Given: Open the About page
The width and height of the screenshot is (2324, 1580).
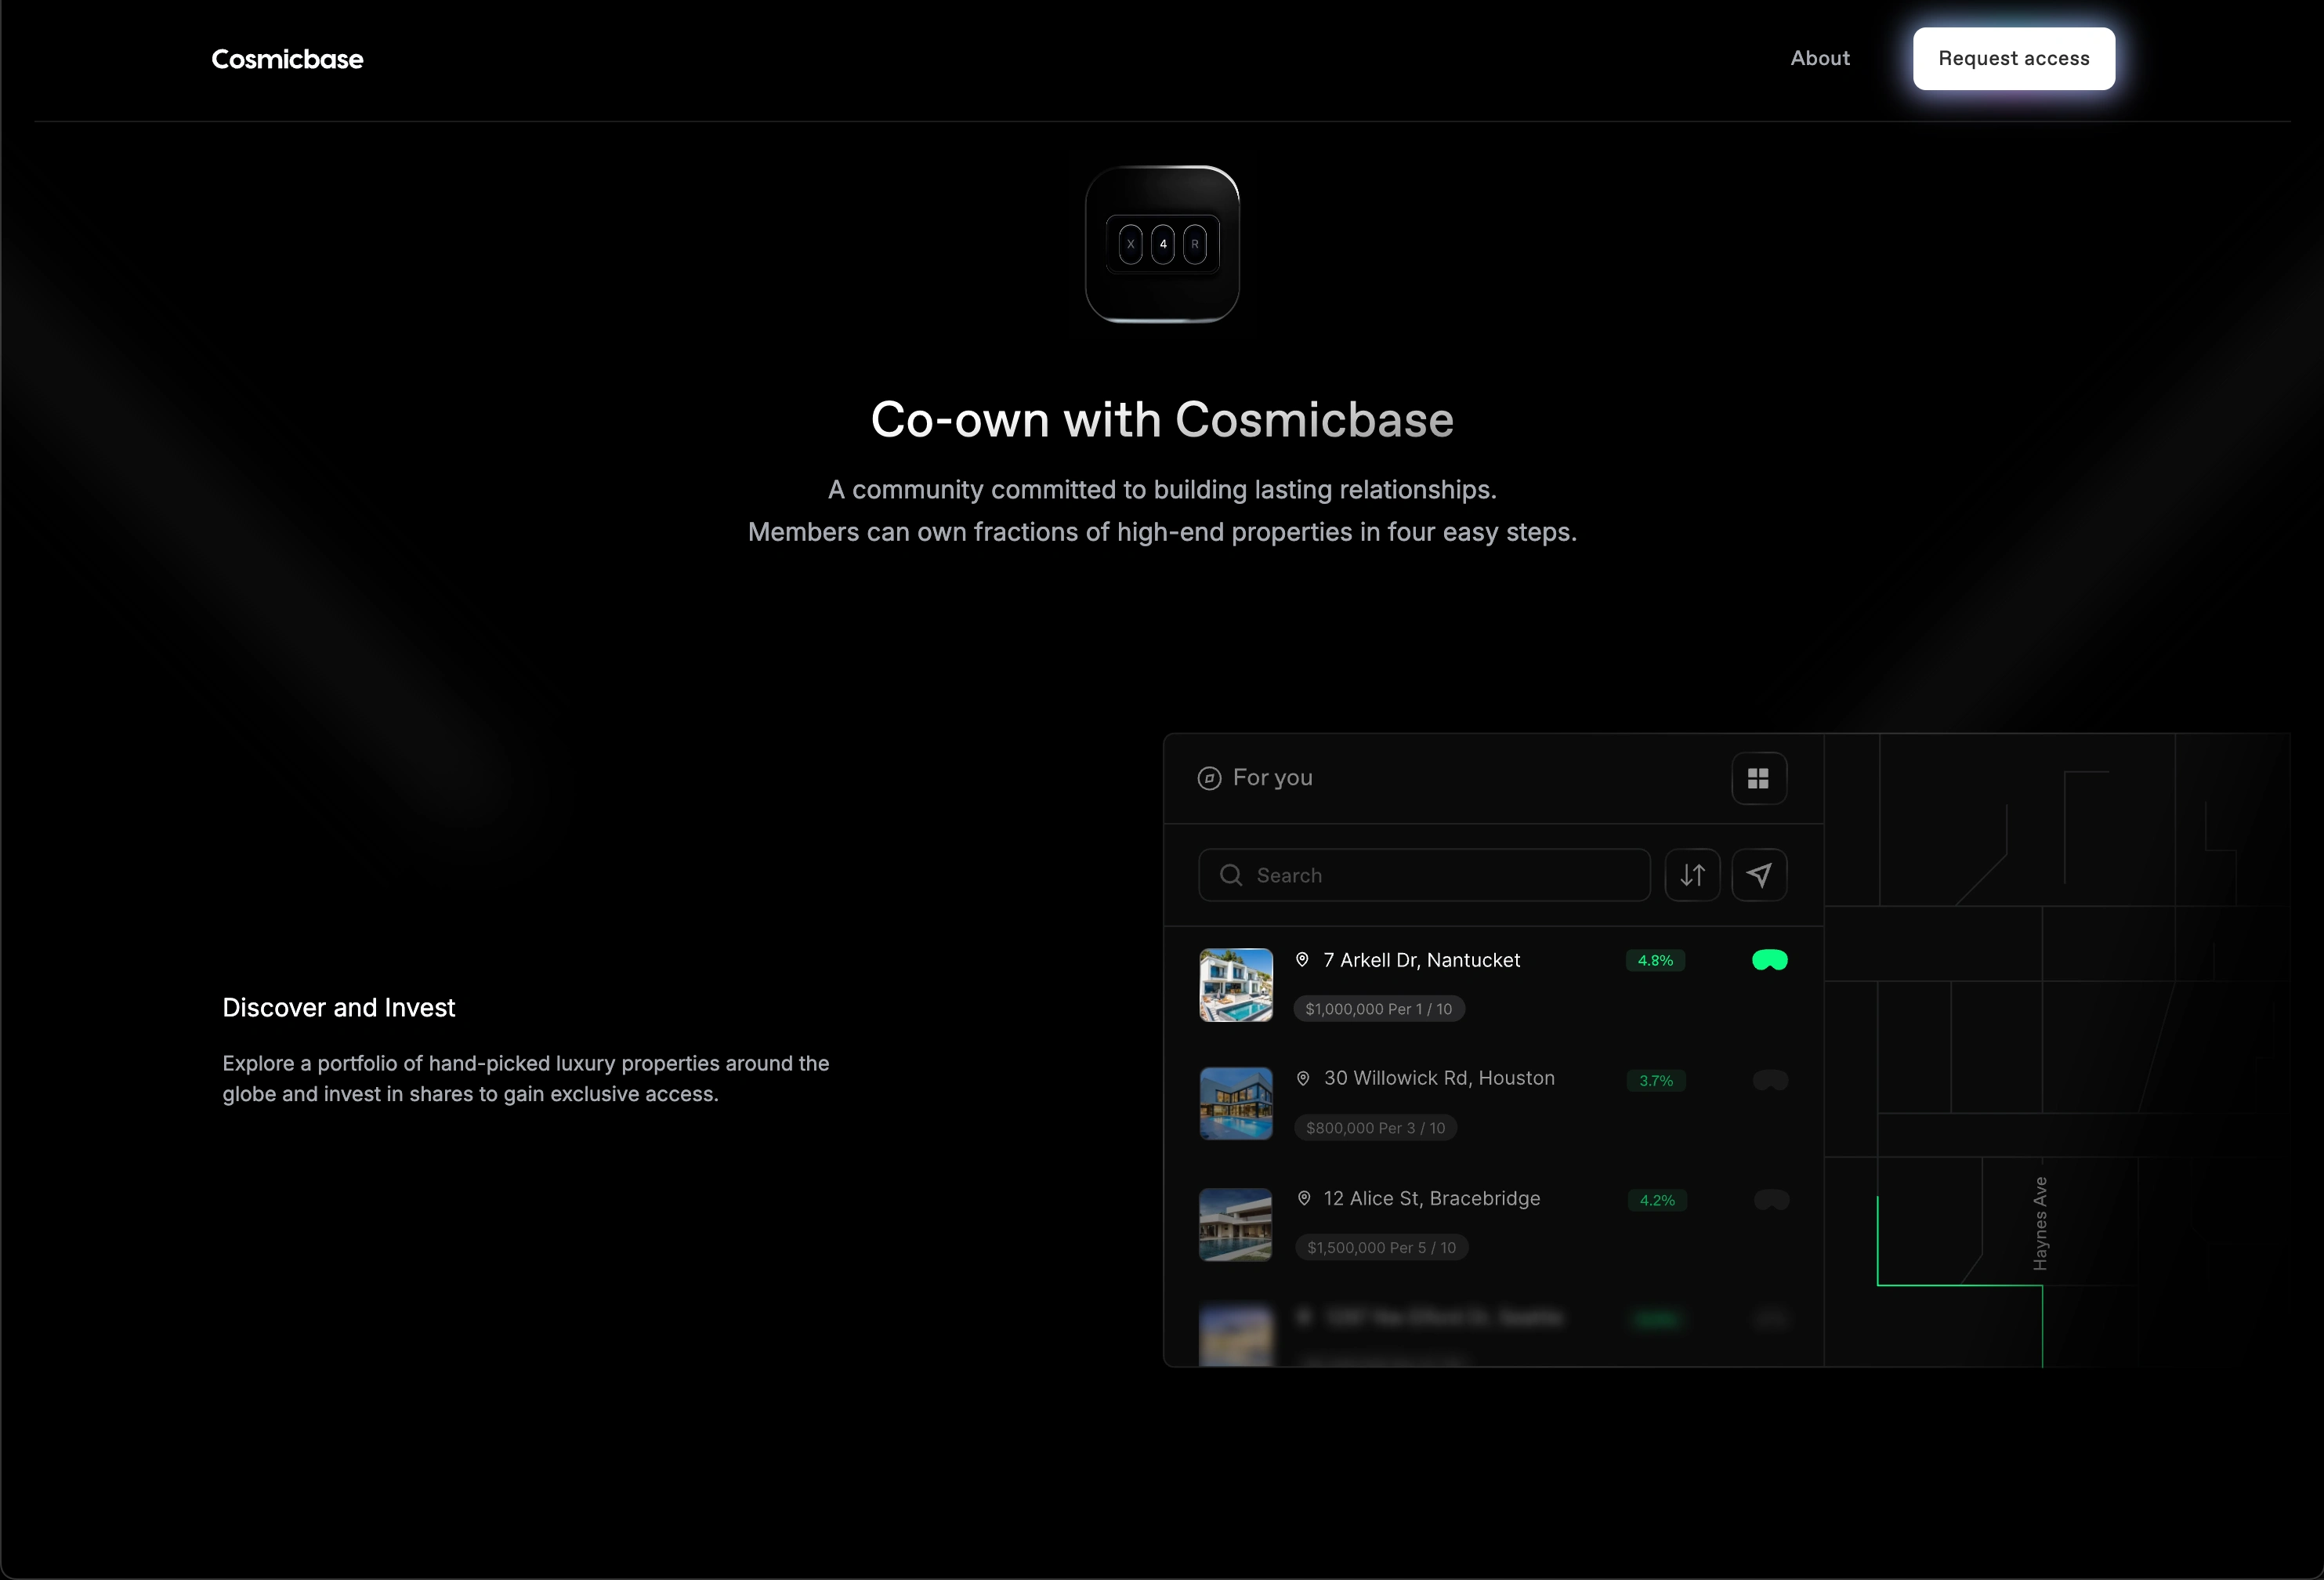Looking at the screenshot, I should 1819,58.
